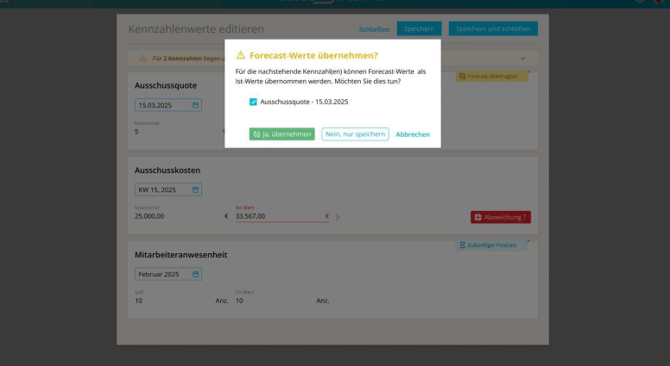Image resolution: width=670 pixels, height=366 pixels.
Task: Click the Mitarbeiteranwesenheit heading
Action: (181, 255)
